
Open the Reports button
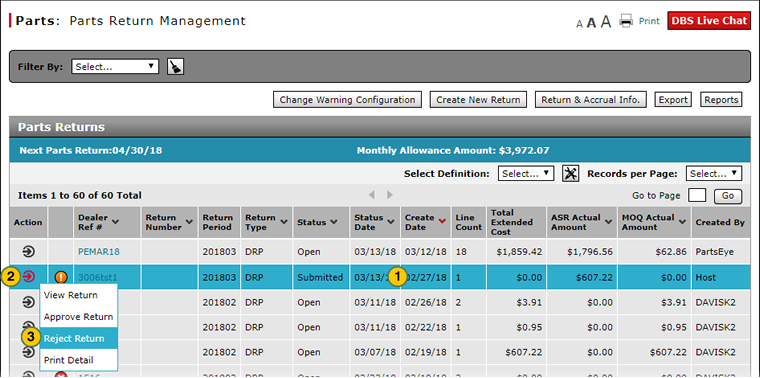[x=721, y=100]
